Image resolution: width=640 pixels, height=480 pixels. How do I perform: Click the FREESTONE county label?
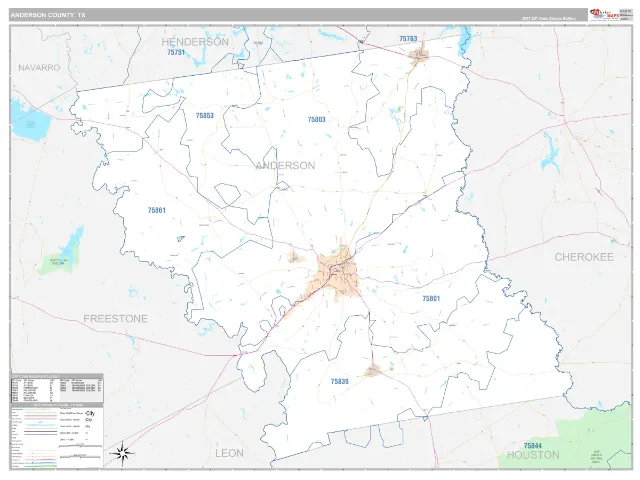click(x=116, y=319)
